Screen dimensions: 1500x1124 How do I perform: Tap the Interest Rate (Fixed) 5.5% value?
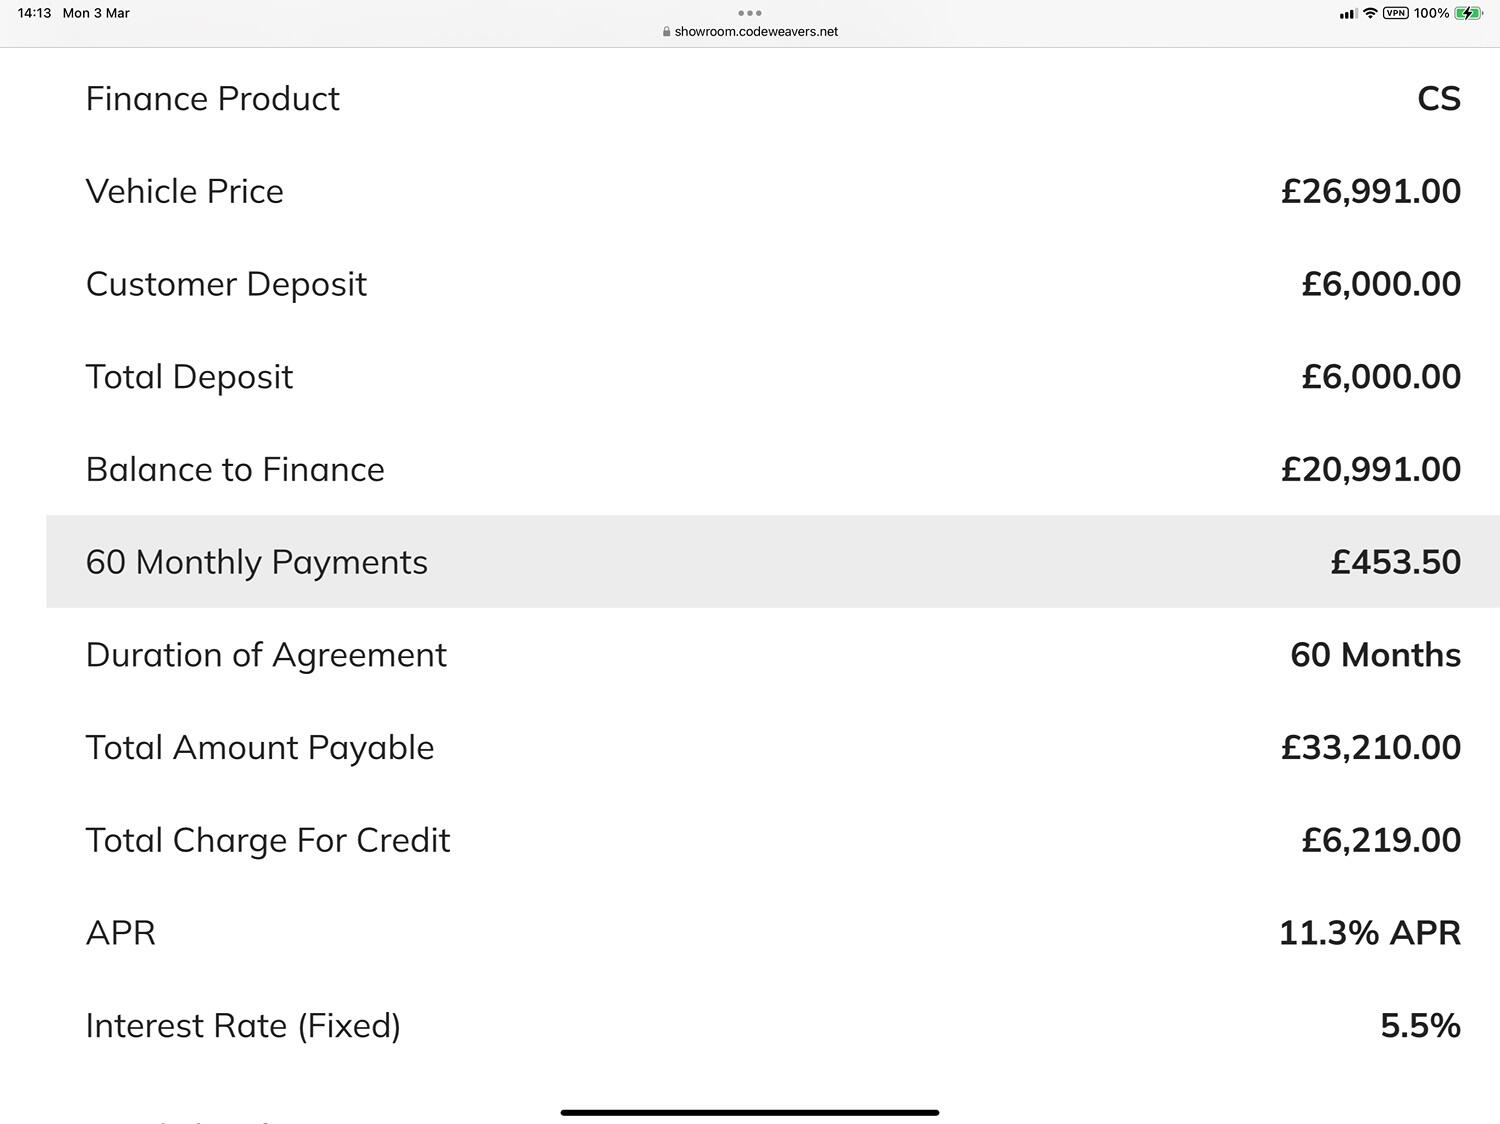[x=1421, y=1025]
